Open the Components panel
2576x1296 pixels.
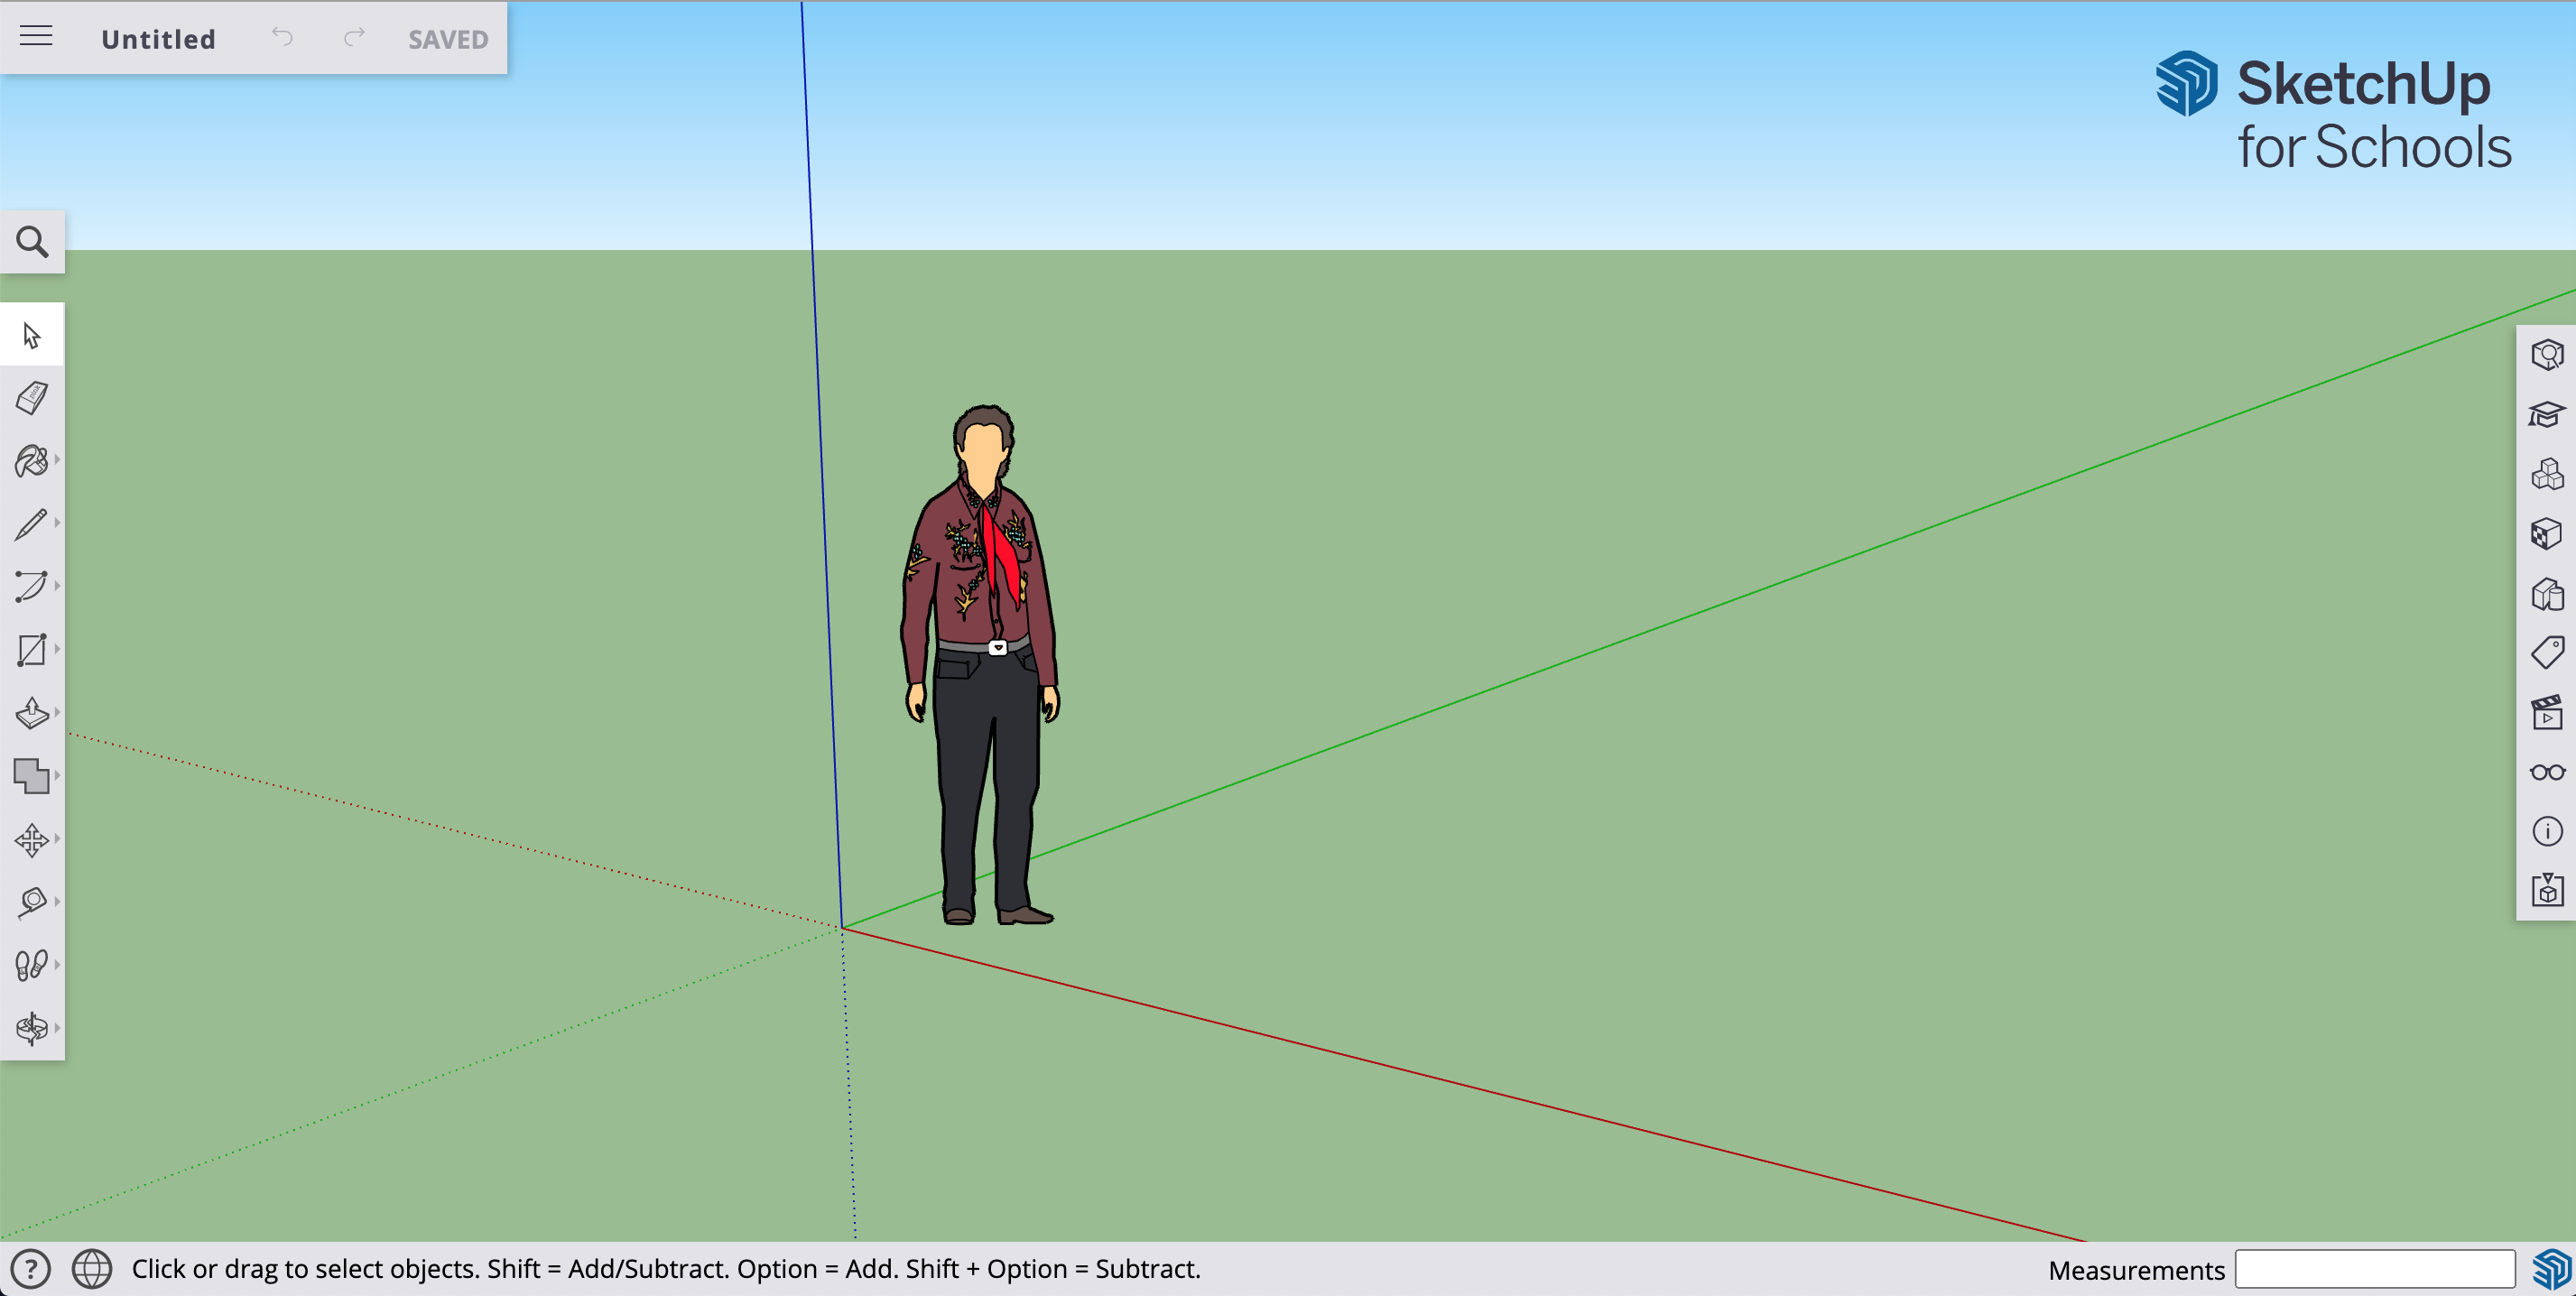(2547, 474)
